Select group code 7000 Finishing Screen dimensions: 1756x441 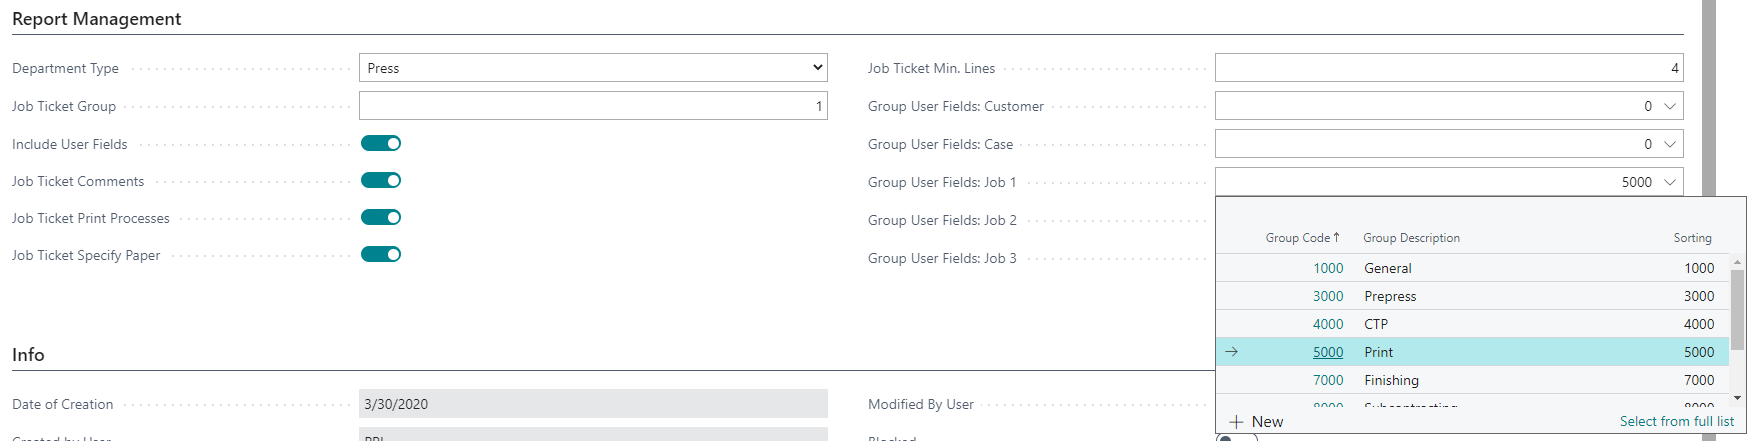click(1328, 380)
